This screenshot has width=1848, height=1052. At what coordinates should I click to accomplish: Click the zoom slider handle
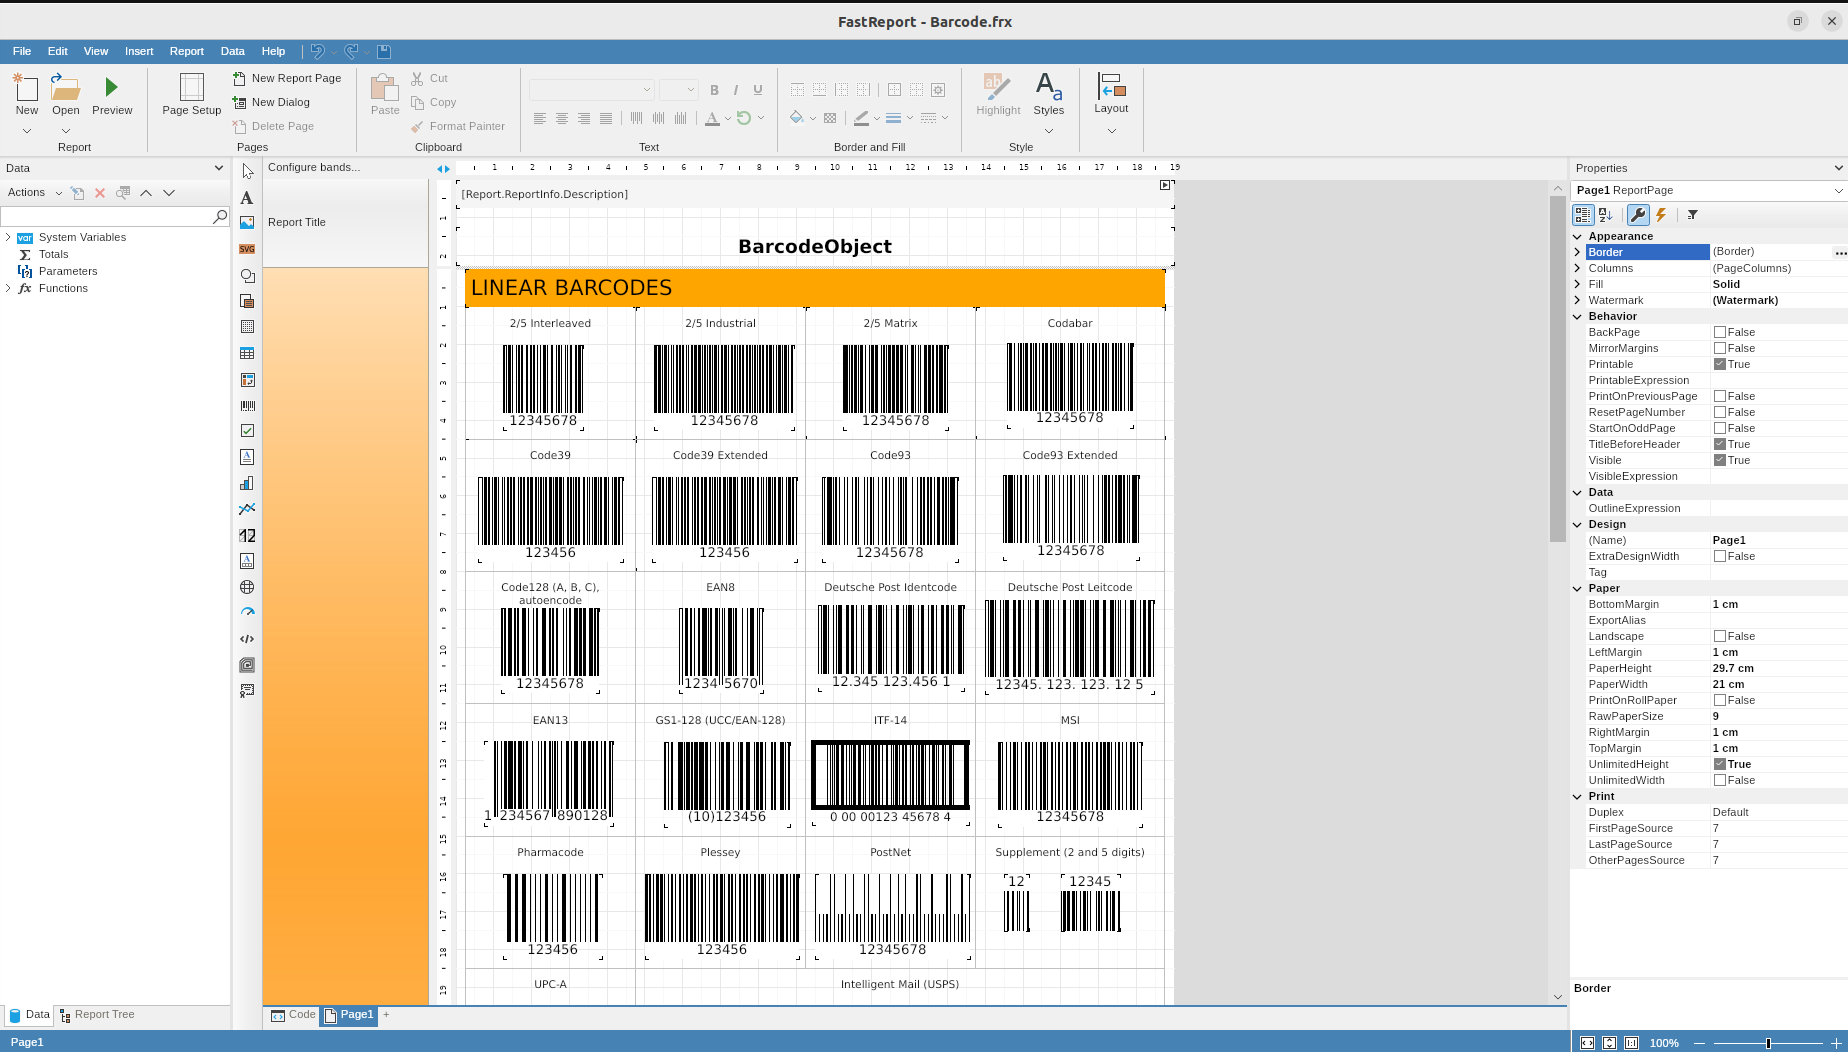pyautogui.click(x=1768, y=1043)
